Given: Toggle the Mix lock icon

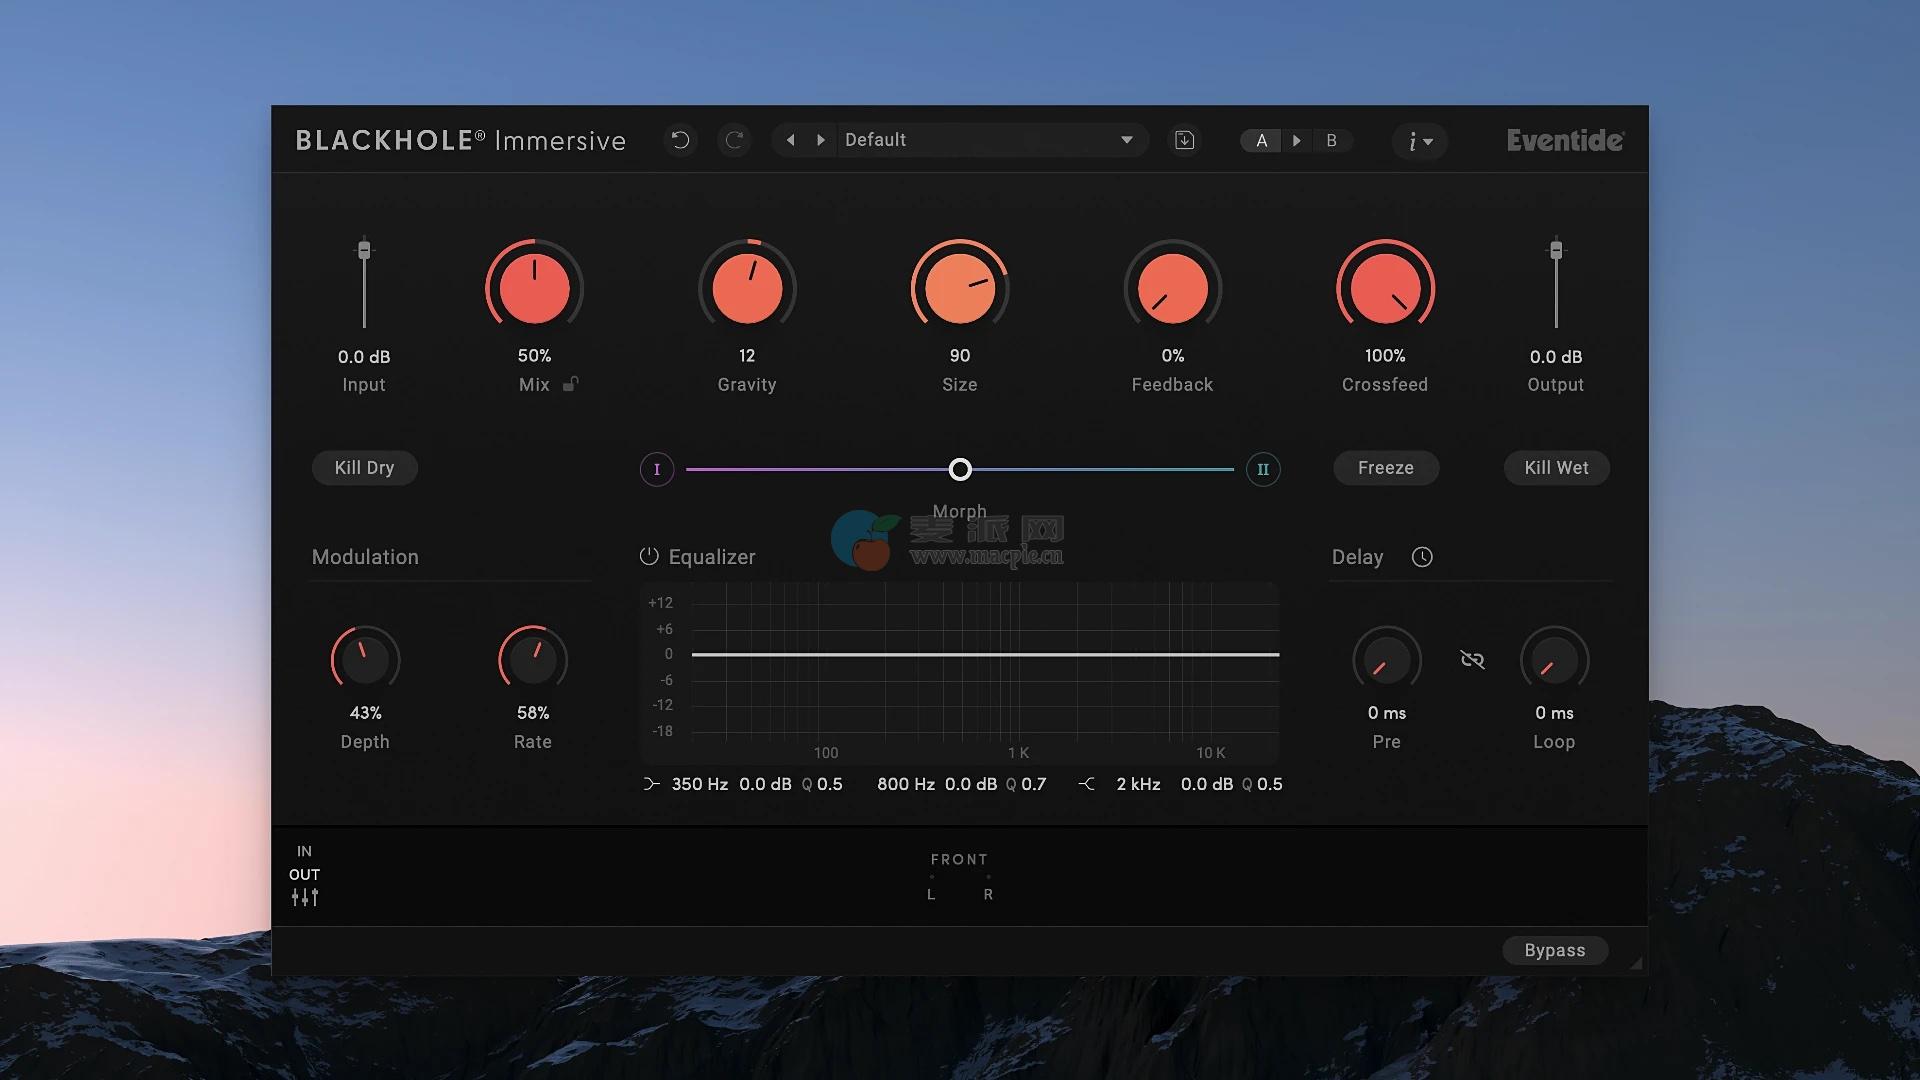Looking at the screenshot, I should click(570, 384).
